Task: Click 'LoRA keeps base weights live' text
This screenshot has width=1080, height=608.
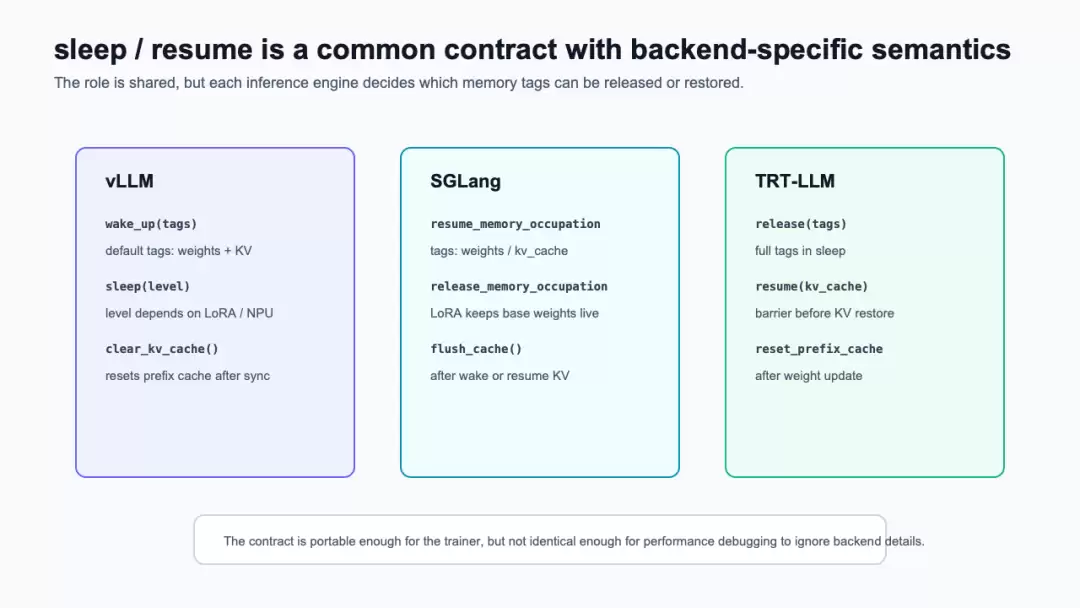Action: pos(515,313)
